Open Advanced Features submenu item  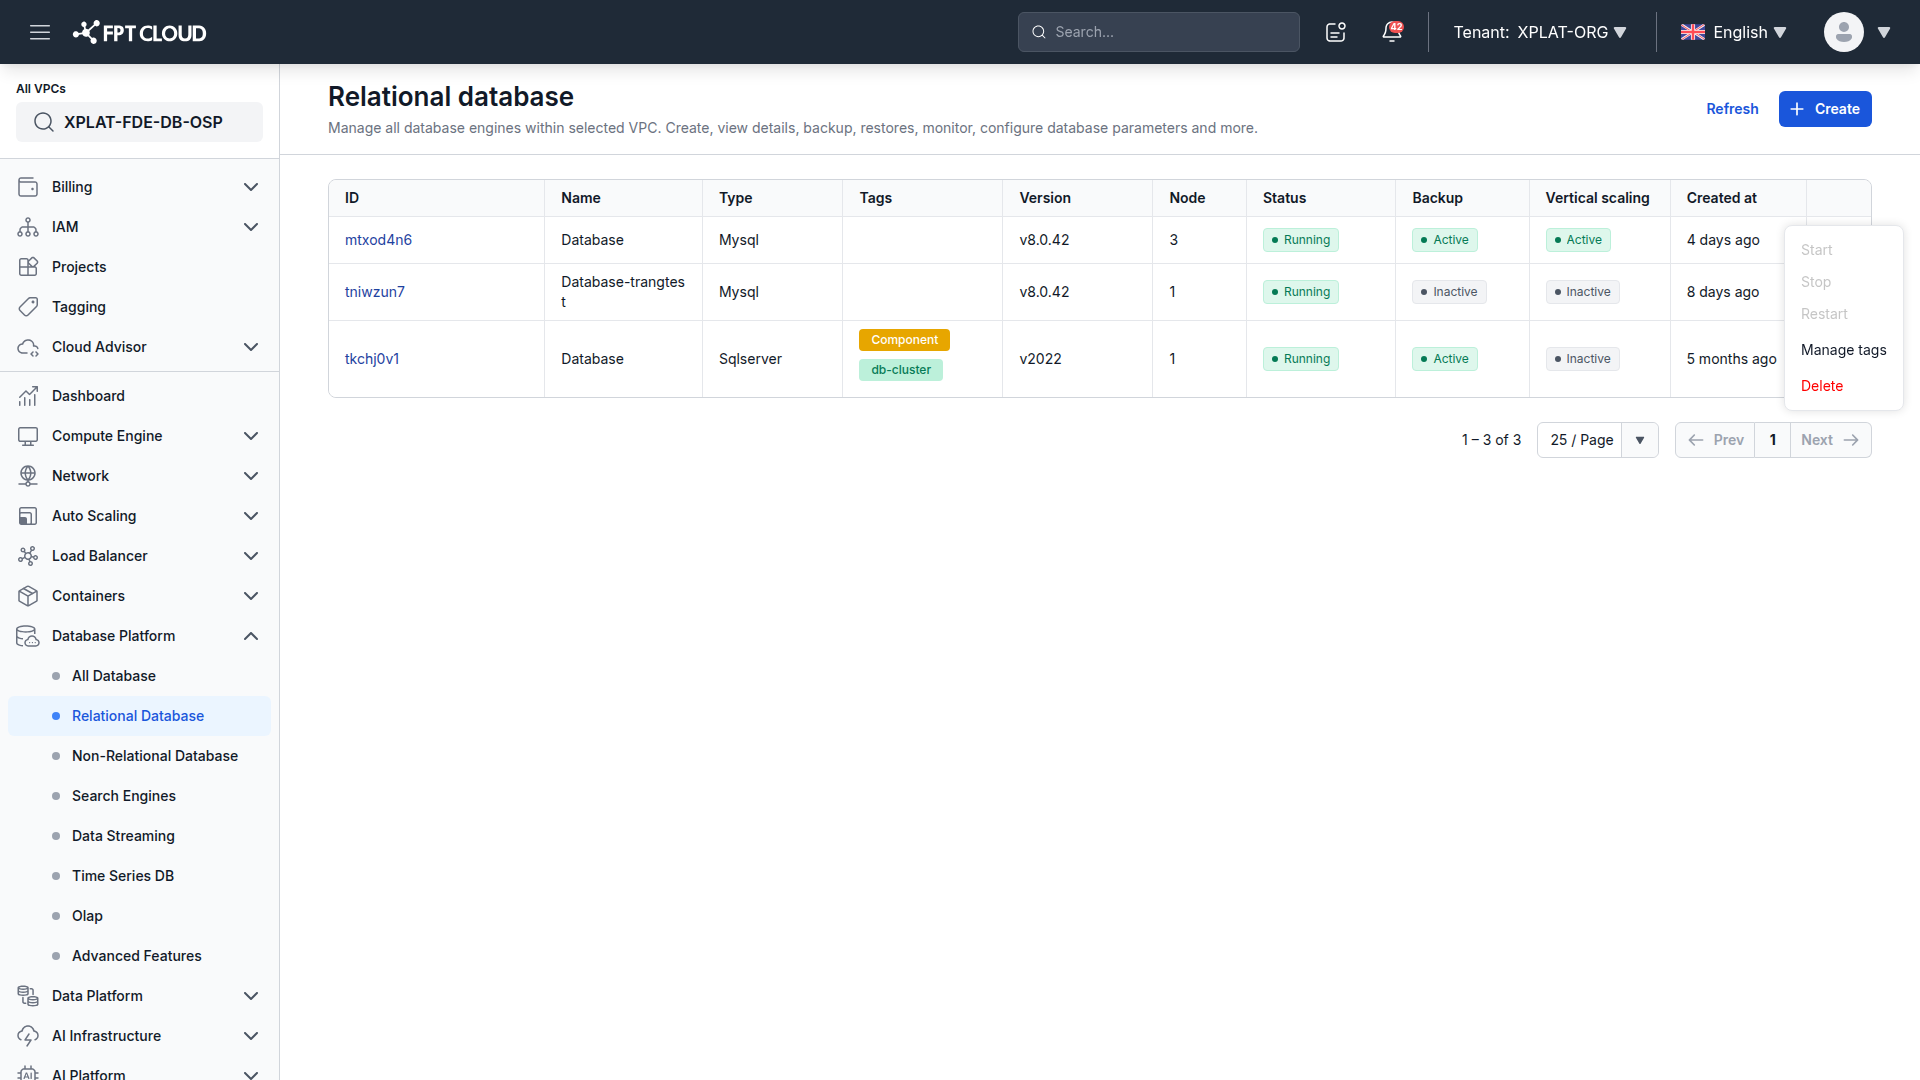point(139,956)
